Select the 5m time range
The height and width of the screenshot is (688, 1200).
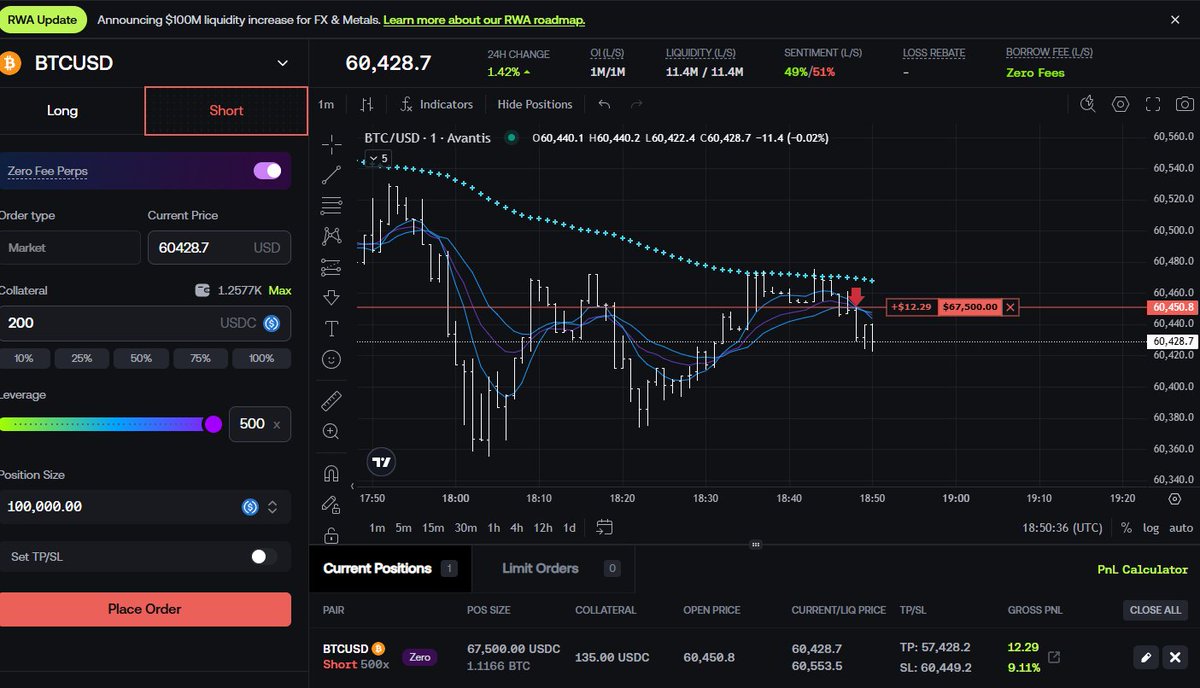click(x=403, y=528)
